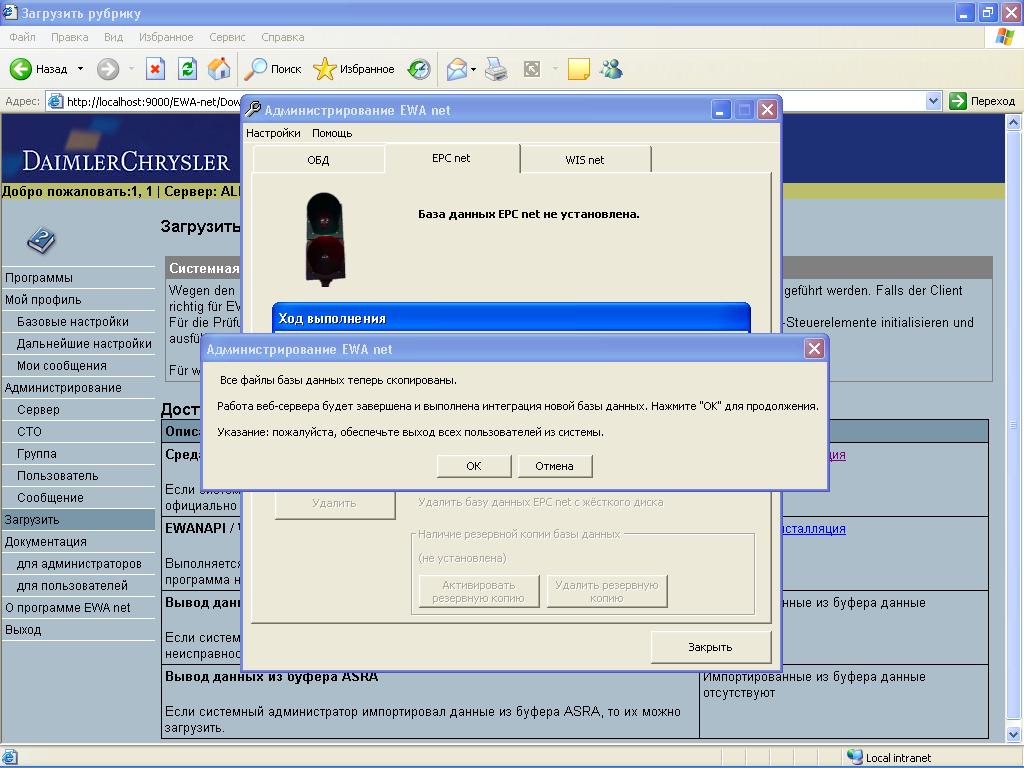The height and width of the screenshot is (768, 1024).
Task: Click the Stop loading icon
Action: [155, 69]
